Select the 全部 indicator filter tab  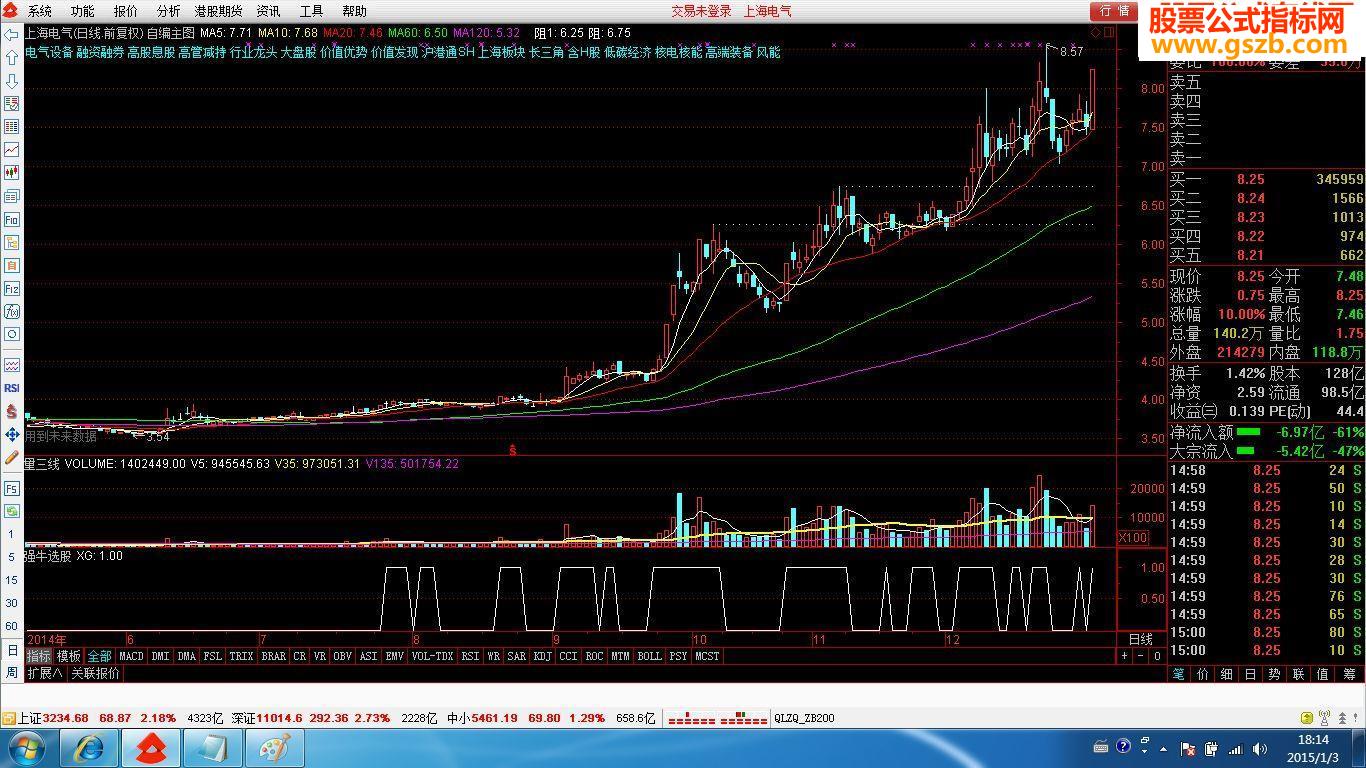click(x=100, y=656)
